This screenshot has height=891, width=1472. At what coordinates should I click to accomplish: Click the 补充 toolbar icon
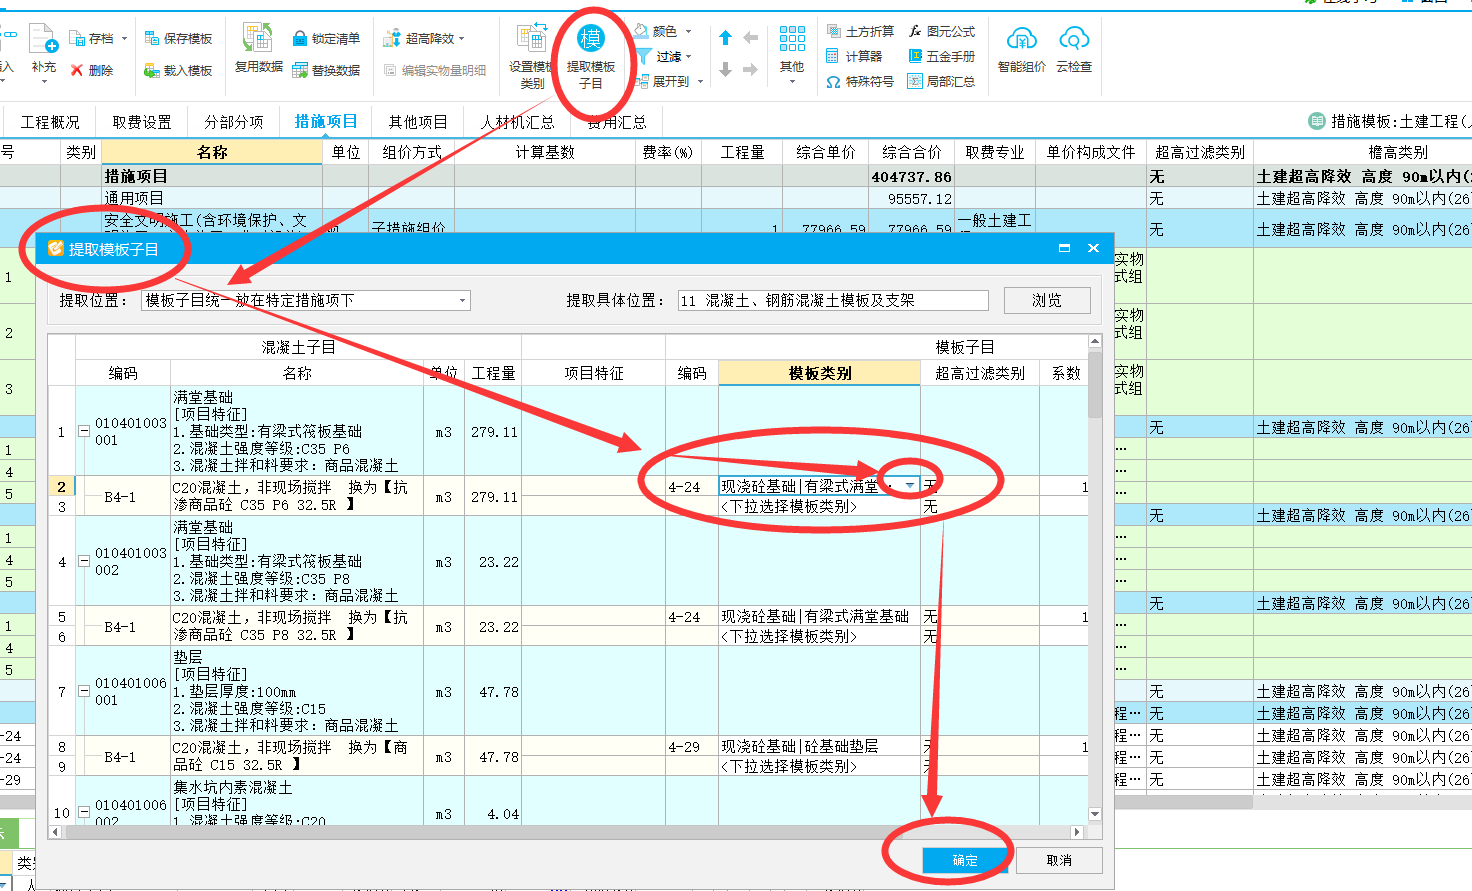pyautogui.click(x=43, y=40)
